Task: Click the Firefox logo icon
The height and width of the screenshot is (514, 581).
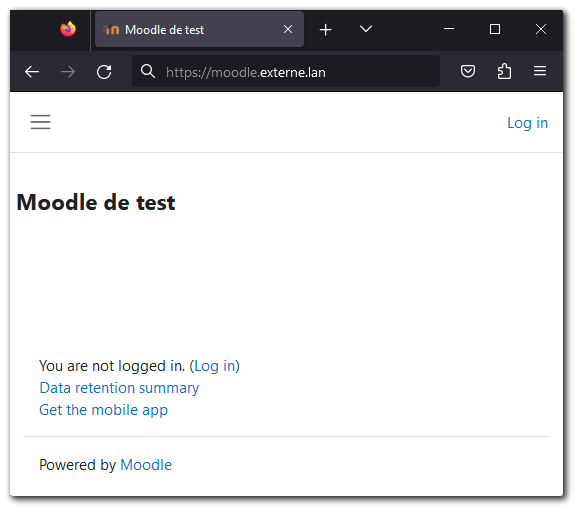Action: pos(68,29)
